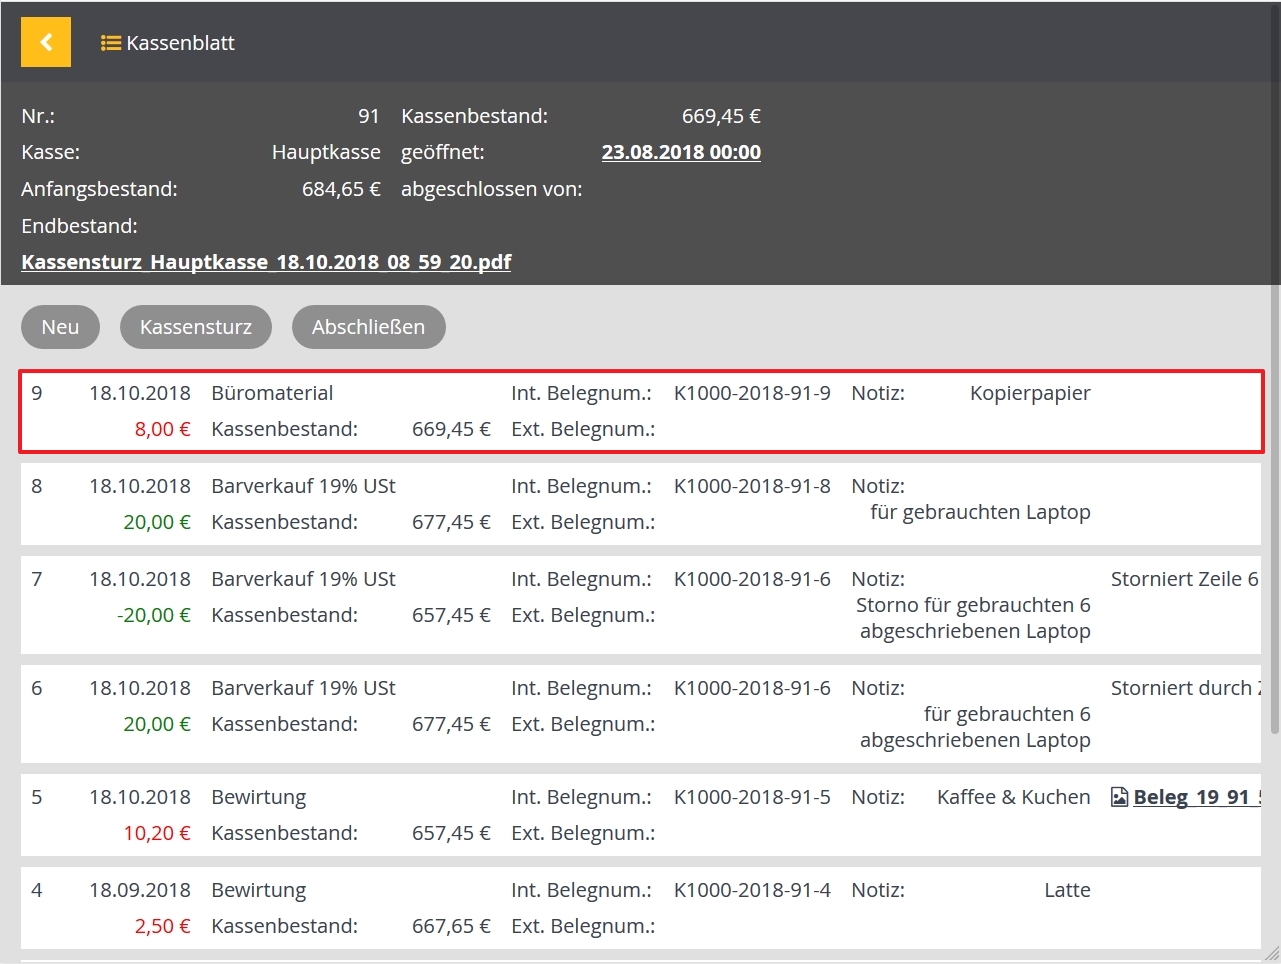Viewport: 1281px width, 964px height.
Task: Click the balance 667,65 € in row 4
Action: point(451,926)
